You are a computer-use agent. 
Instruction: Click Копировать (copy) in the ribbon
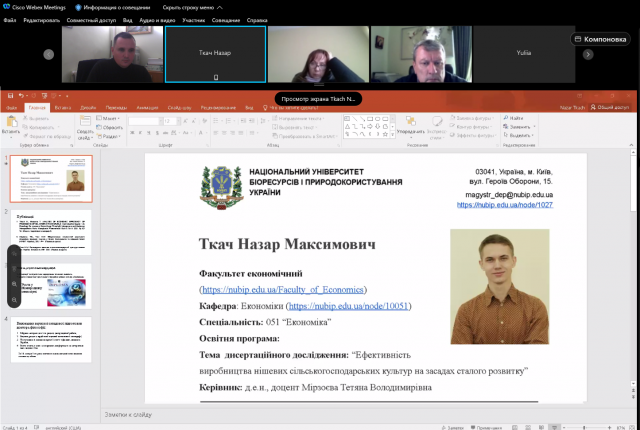38,127
